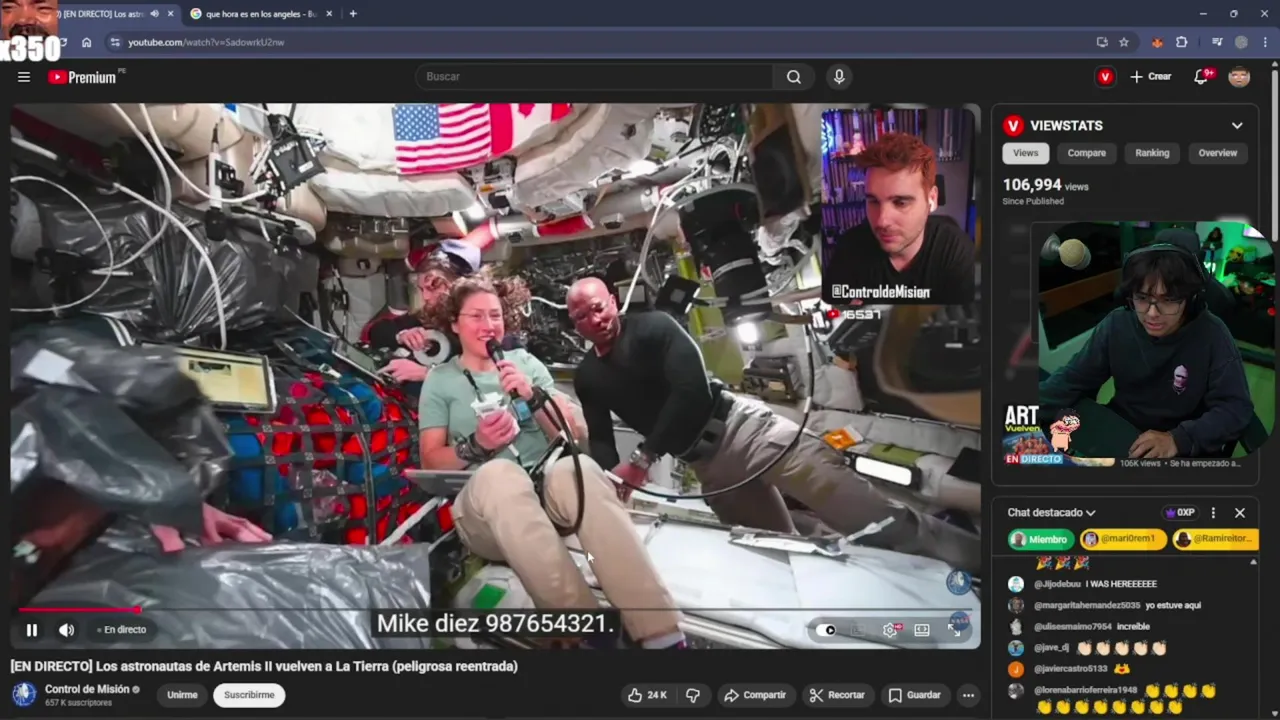Click the video title text
Screen dimensions: 1280x720
tap(264, 666)
